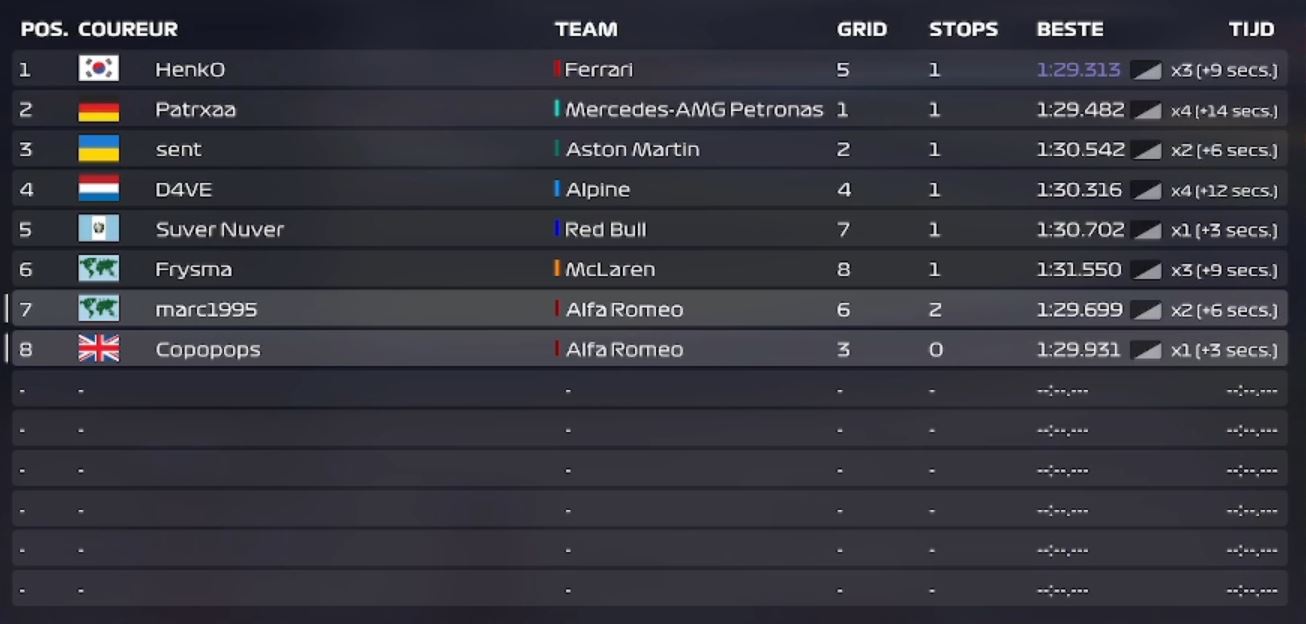Click the red Ferrari team color marker
This screenshot has width=1306, height=624.
[x=557, y=69]
